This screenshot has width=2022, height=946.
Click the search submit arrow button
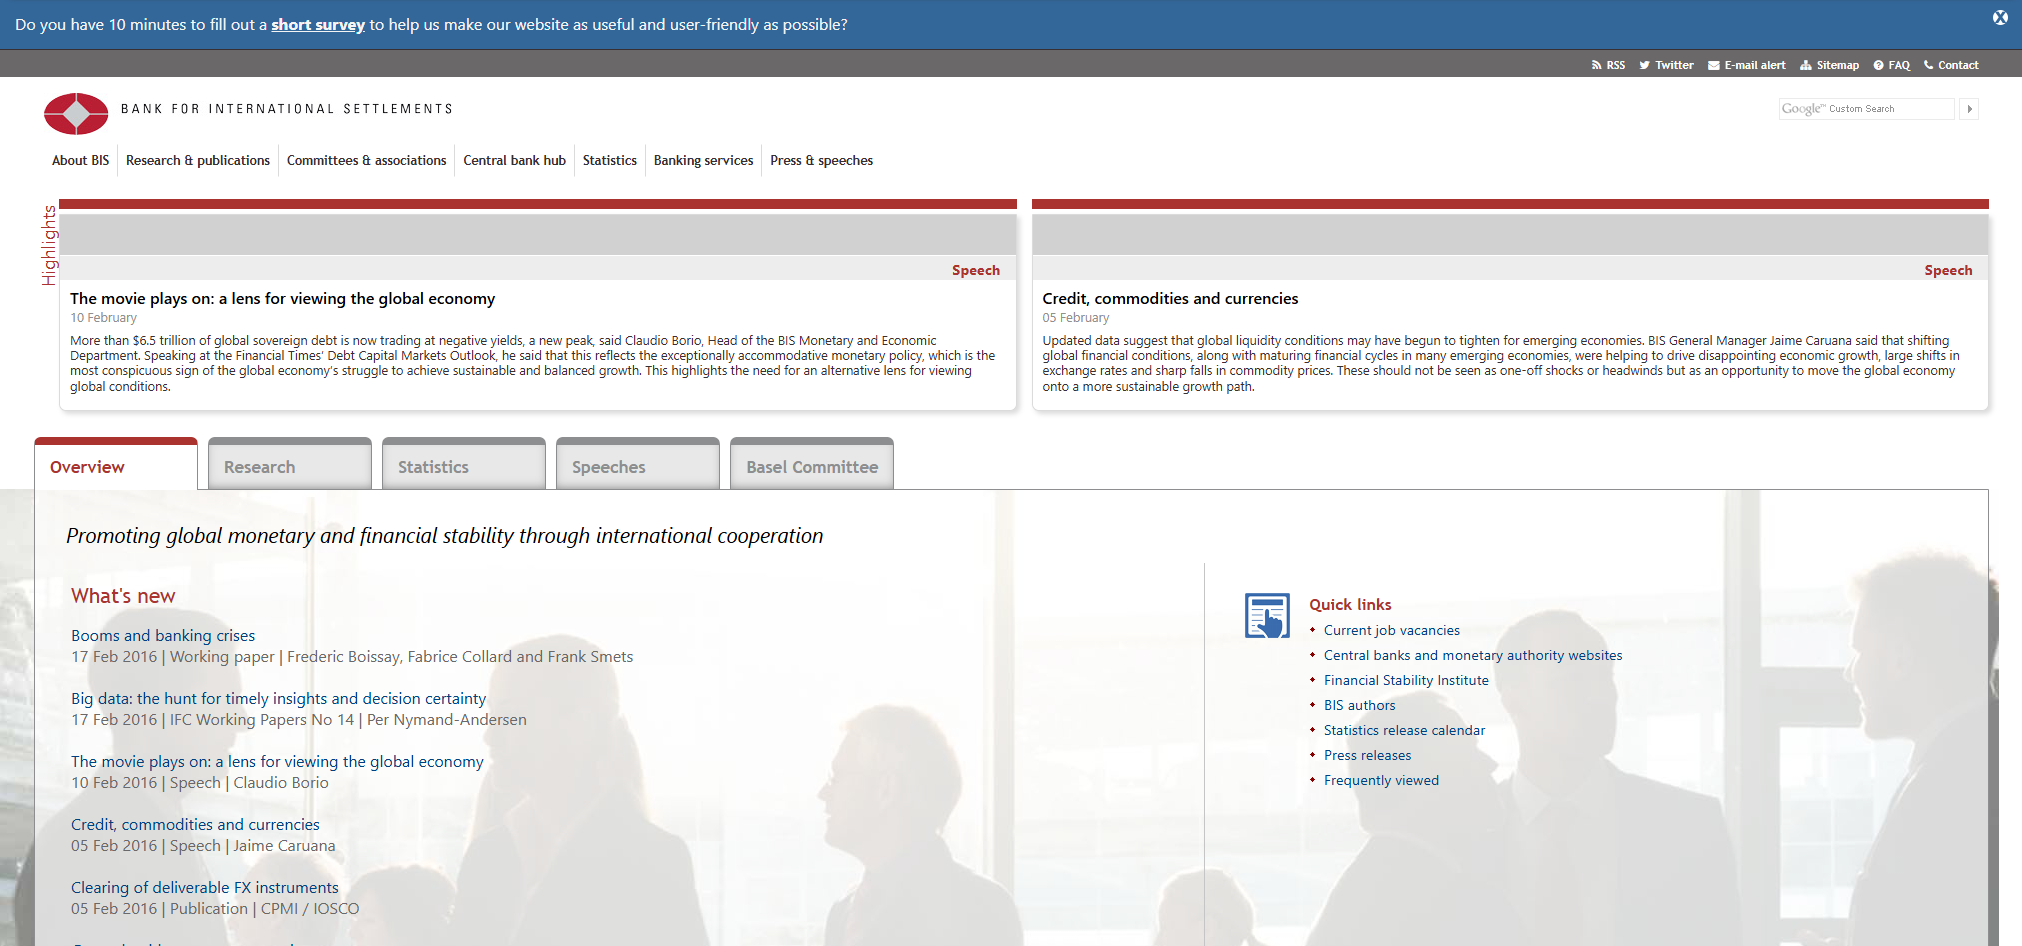[x=1969, y=109]
